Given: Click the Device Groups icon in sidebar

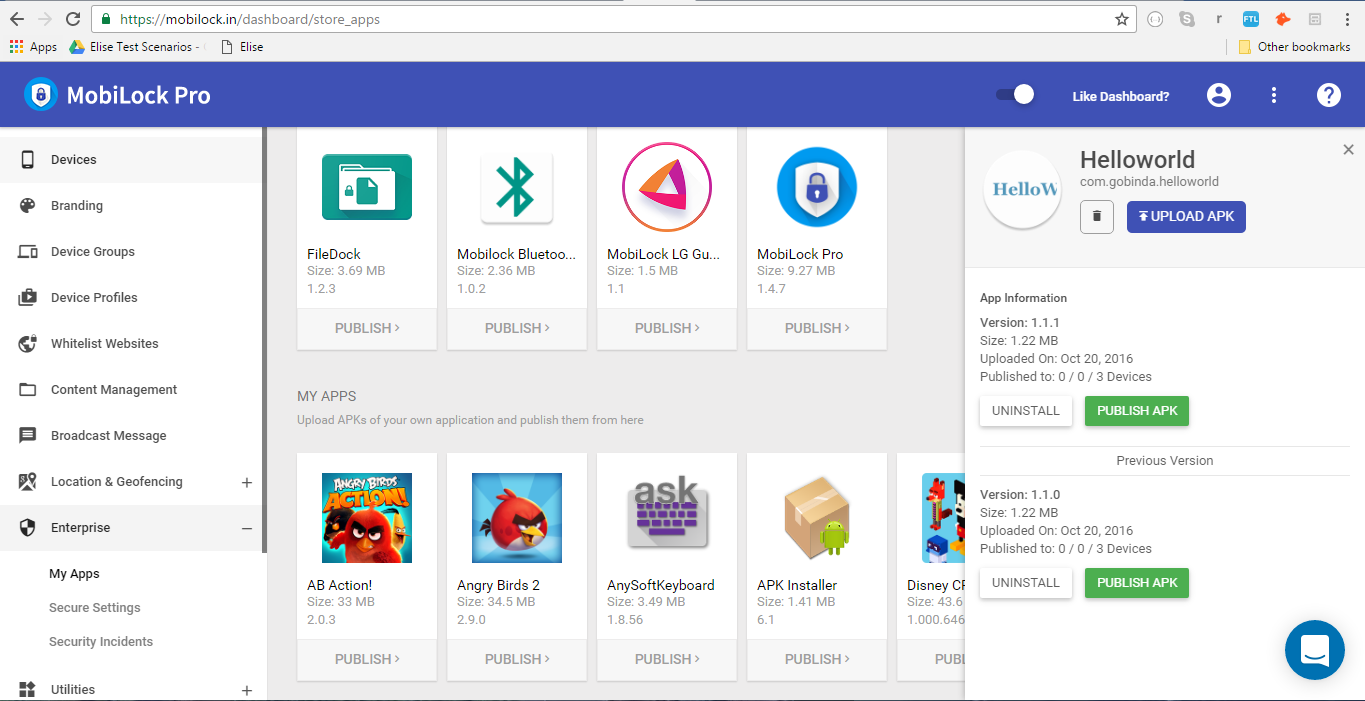Looking at the screenshot, I should click(x=28, y=252).
